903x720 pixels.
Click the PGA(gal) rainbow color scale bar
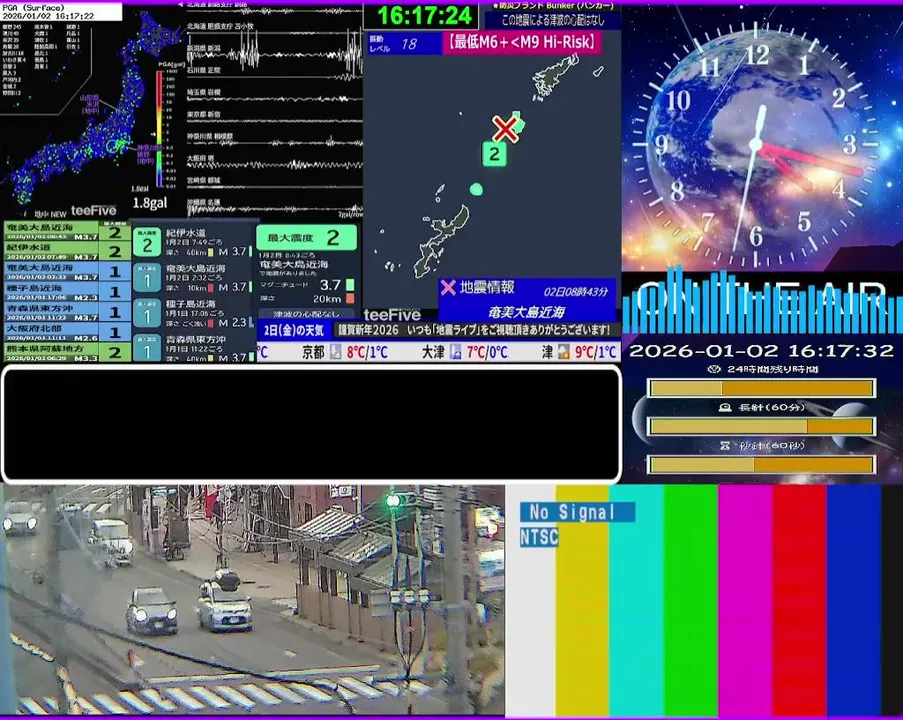(160, 128)
